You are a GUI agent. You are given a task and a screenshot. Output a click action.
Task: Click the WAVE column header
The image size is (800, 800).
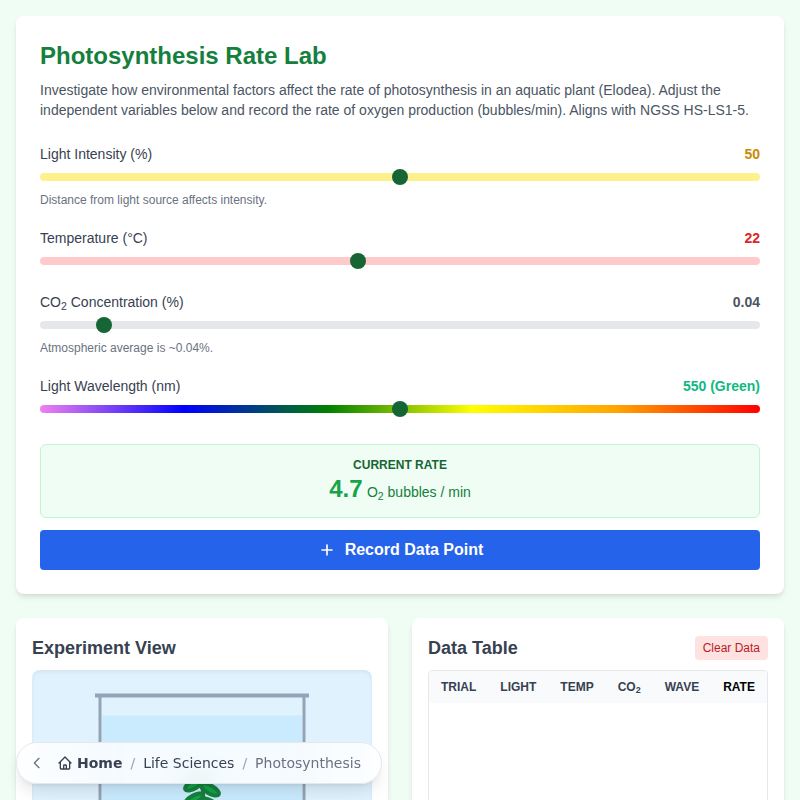pyautogui.click(x=682, y=687)
